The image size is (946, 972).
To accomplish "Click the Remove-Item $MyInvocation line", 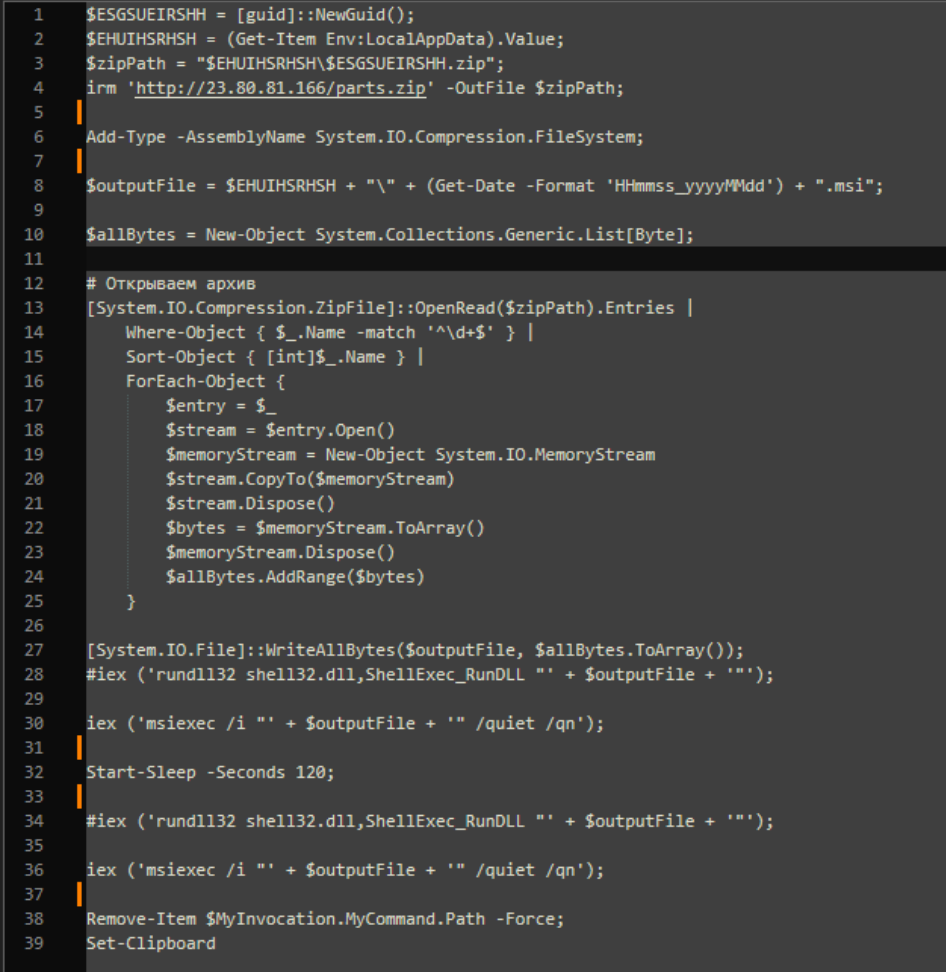I will click(325, 919).
